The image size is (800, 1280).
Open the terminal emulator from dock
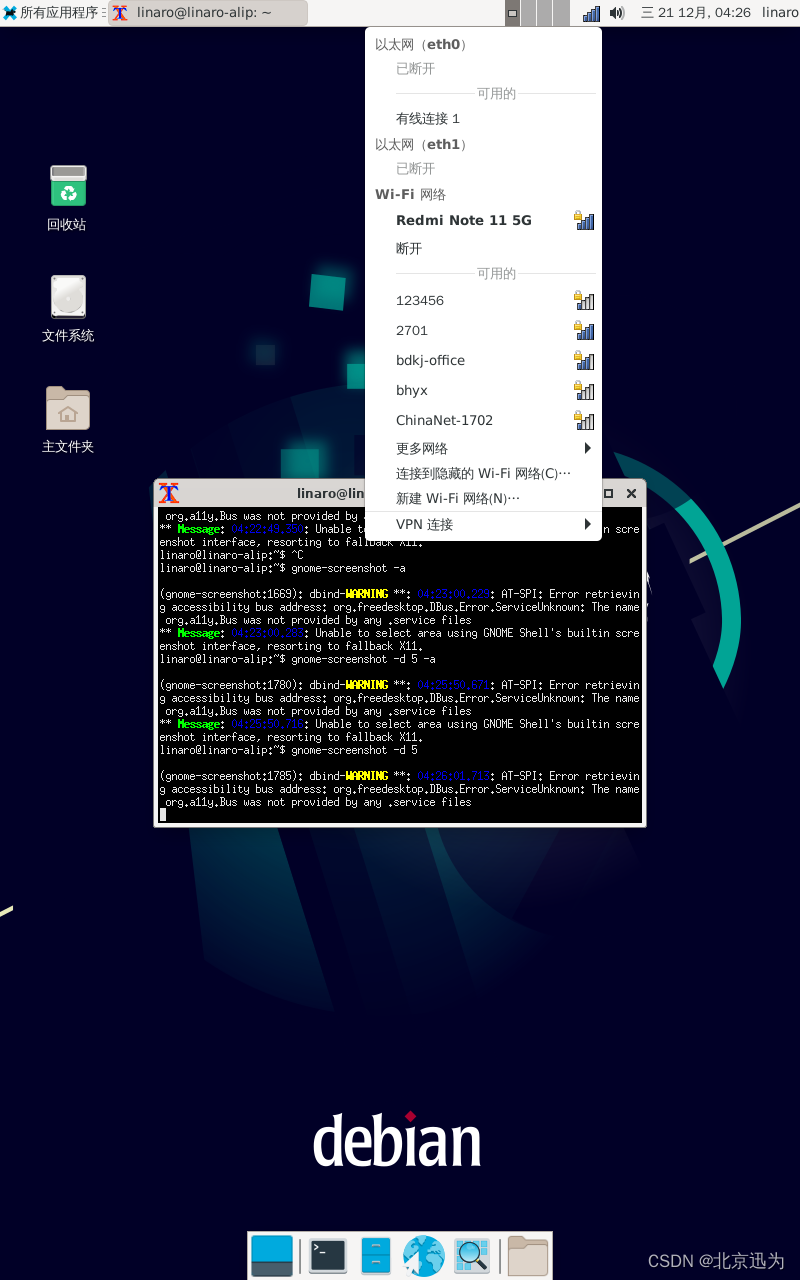pyautogui.click(x=328, y=1255)
